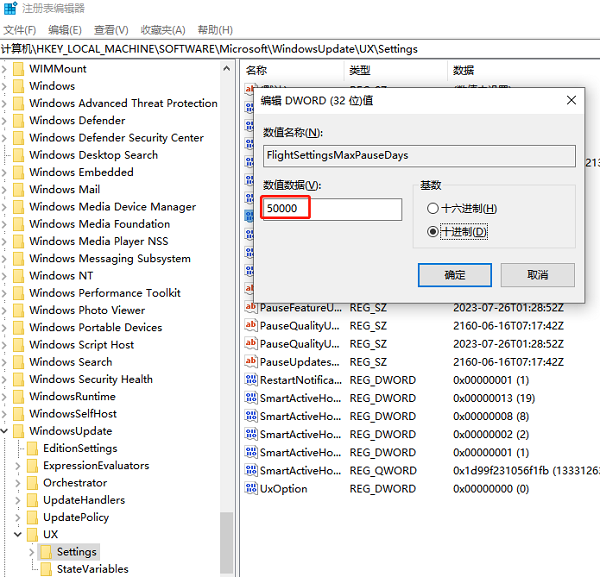
Task: Click the Registry Editor app icon in title bar
Action: pyautogui.click(x=10, y=8)
